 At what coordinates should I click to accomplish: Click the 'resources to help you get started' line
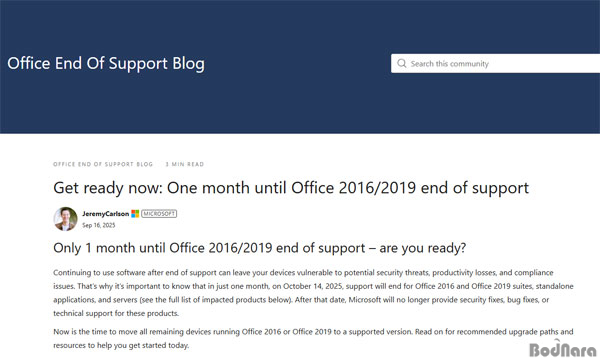click(x=121, y=345)
